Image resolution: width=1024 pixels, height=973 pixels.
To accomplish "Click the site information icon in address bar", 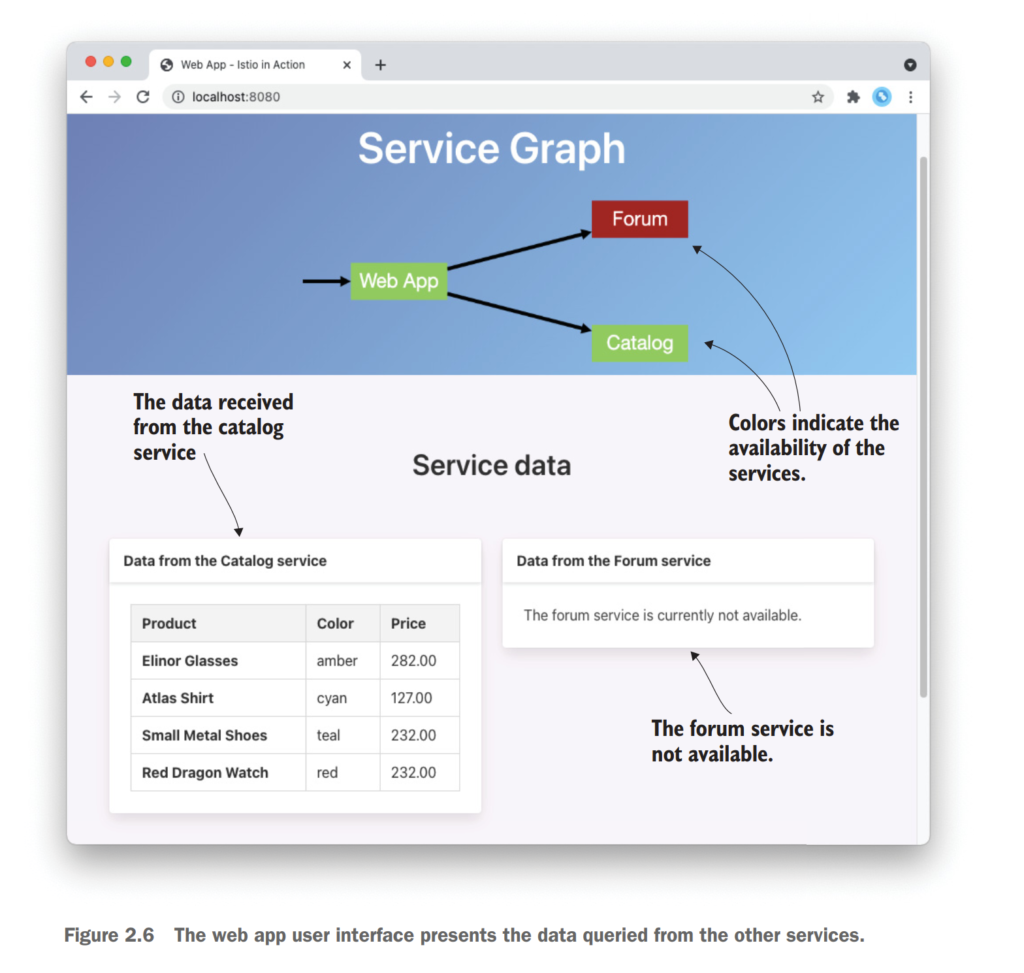I will coord(178,97).
